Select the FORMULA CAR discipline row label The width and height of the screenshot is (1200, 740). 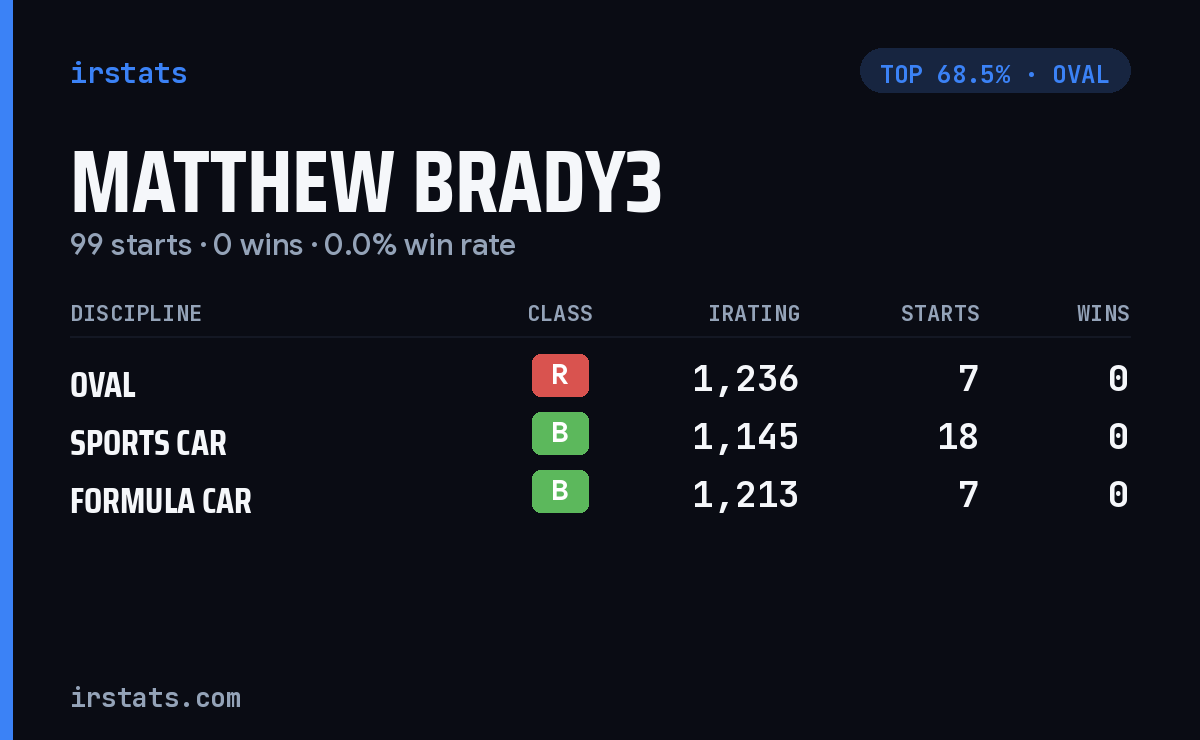(x=160, y=501)
